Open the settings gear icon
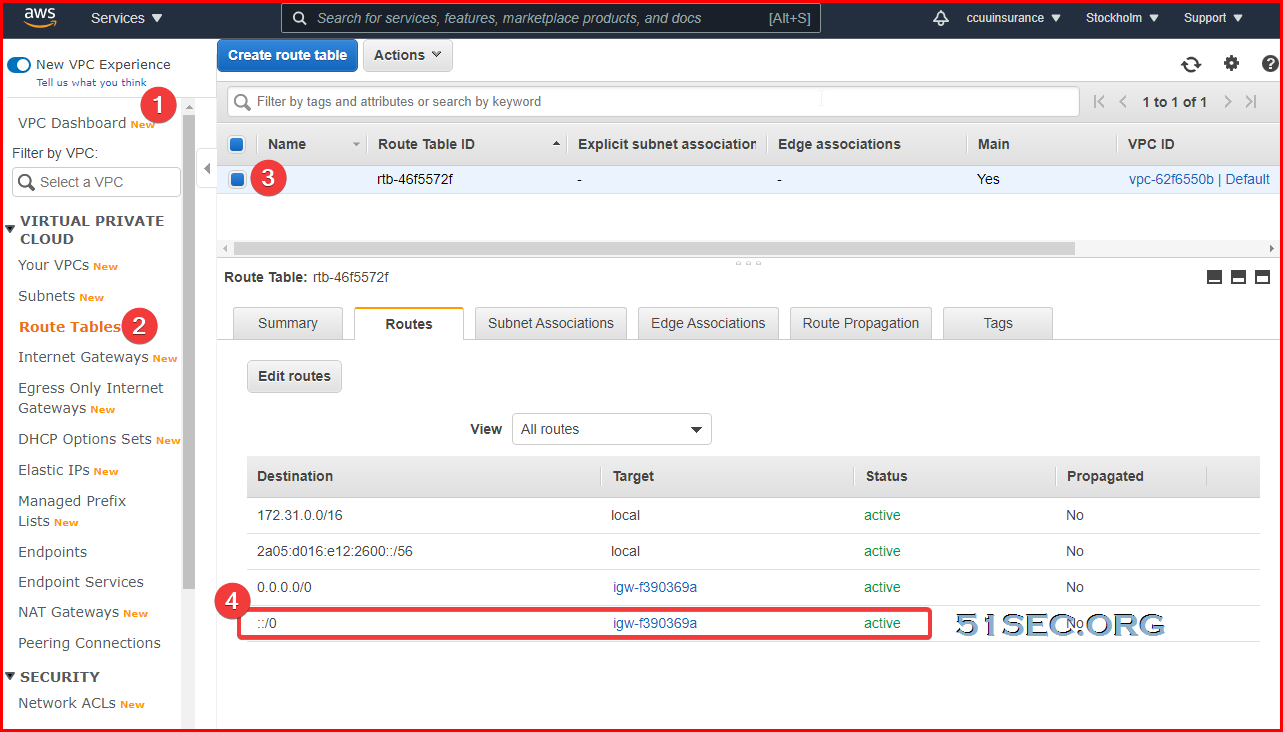Image resolution: width=1283 pixels, height=732 pixels. point(1231,64)
